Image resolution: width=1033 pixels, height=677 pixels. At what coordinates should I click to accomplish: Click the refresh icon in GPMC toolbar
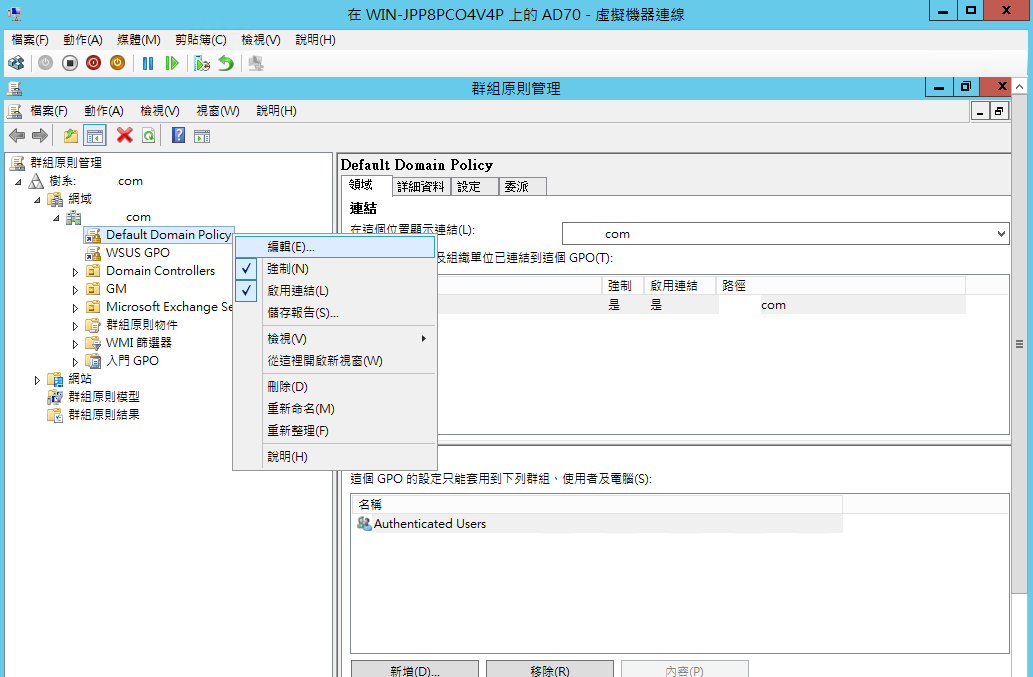click(x=148, y=135)
